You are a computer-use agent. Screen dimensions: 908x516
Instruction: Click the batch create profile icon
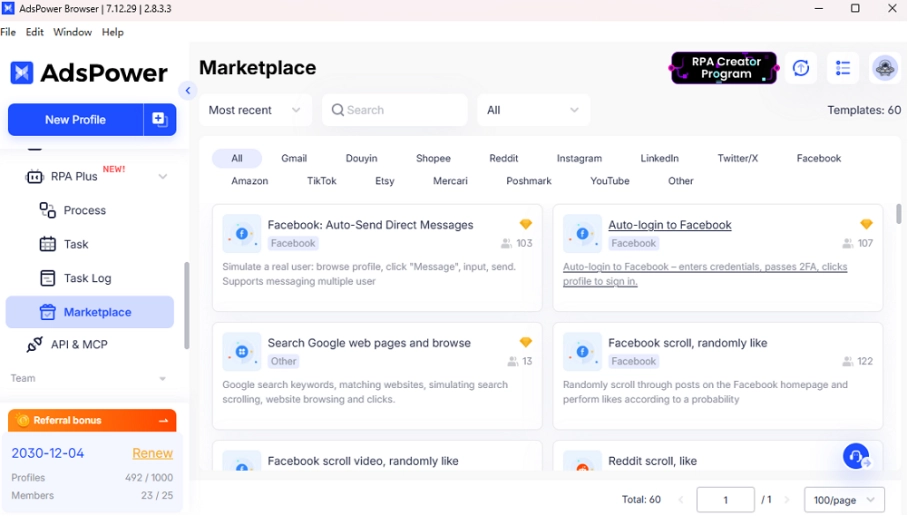159,119
